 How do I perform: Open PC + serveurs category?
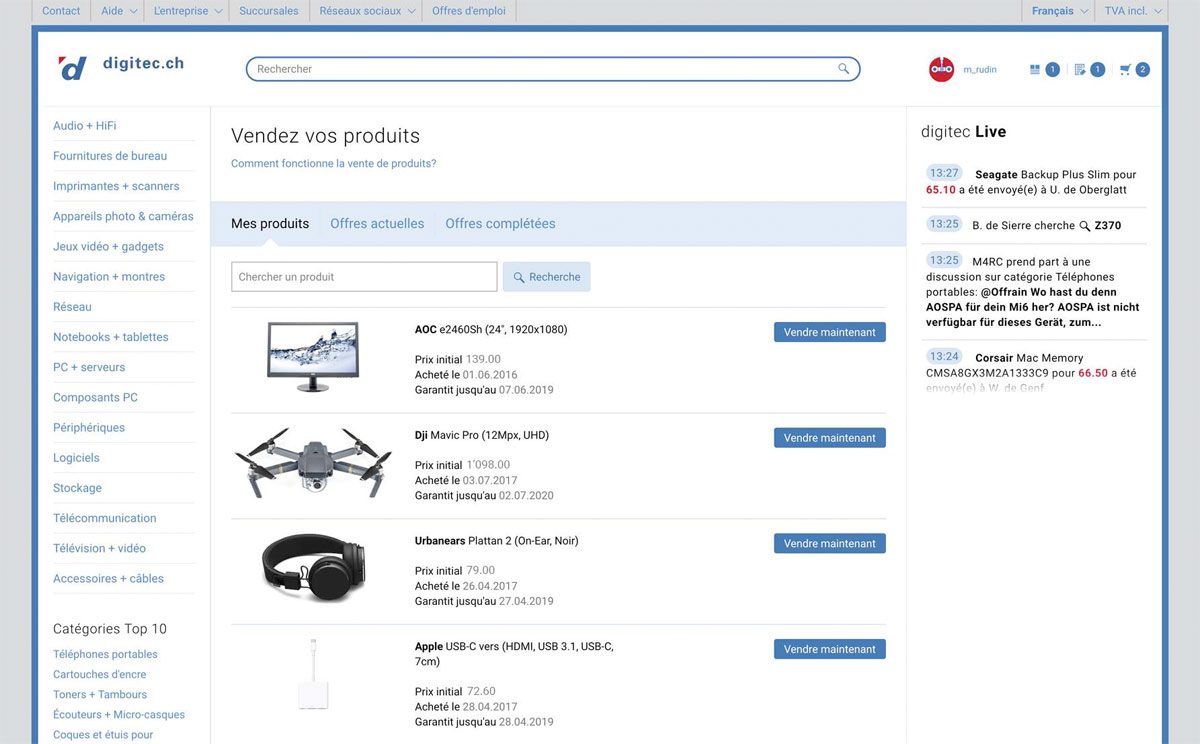pyautogui.click(x=89, y=367)
